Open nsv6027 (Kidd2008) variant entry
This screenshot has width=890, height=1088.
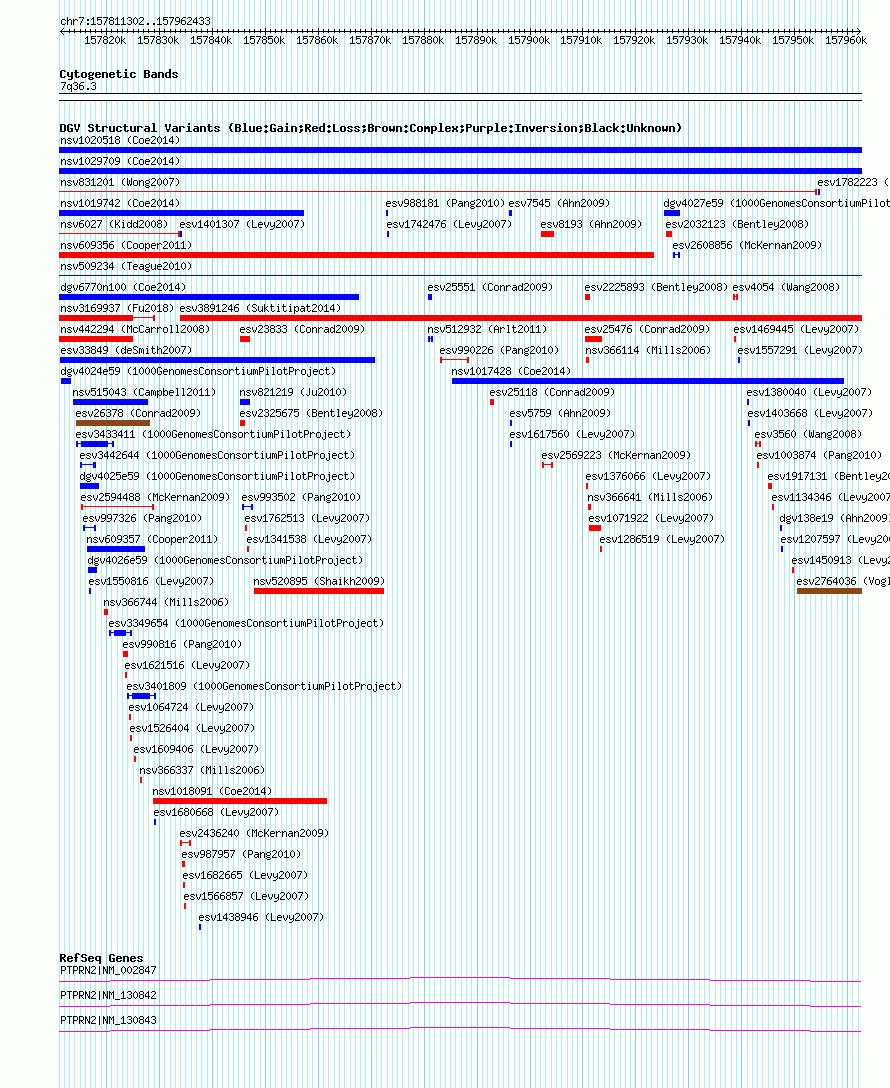(114, 224)
